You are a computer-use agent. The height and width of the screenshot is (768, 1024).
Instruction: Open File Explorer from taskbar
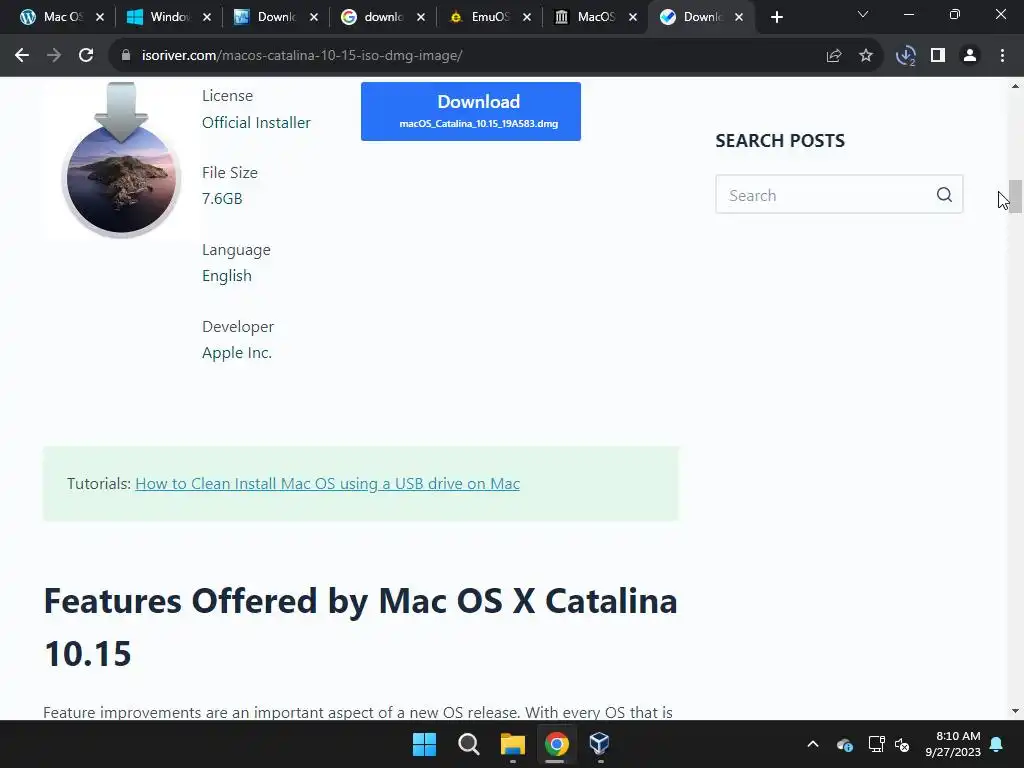pyautogui.click(x=513, y=744)
